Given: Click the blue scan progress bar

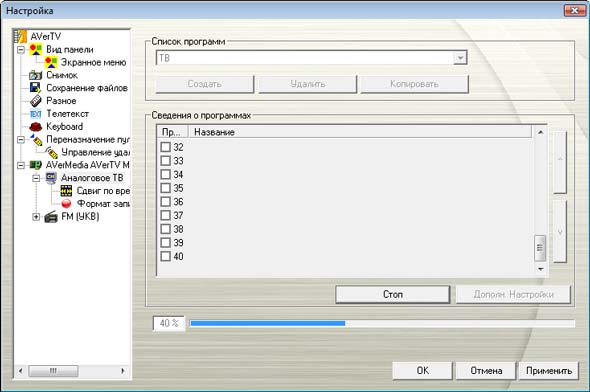Looking at the screenshot, I should (x=268, y=324).
